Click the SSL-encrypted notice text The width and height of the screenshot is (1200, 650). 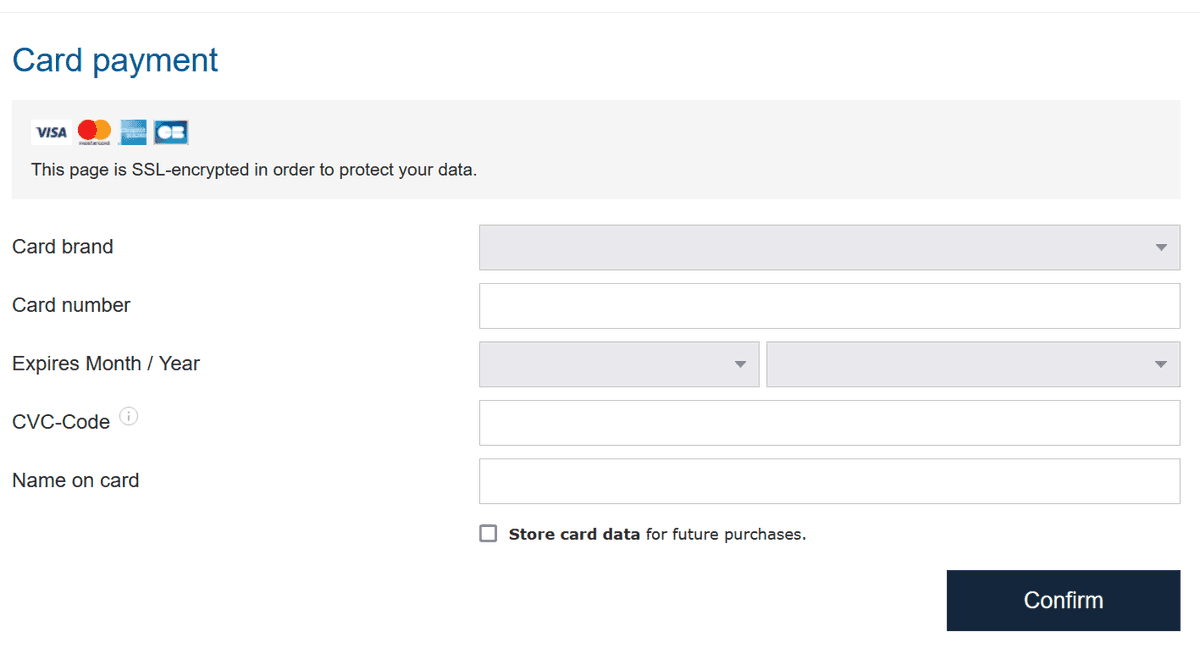254,170
